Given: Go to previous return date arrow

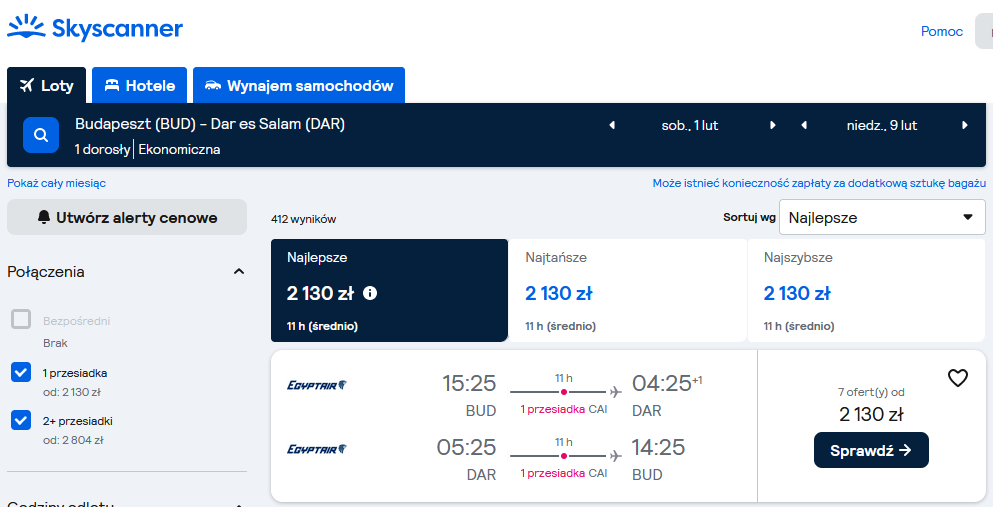Looking at the screenshot, I should [804, 125].
